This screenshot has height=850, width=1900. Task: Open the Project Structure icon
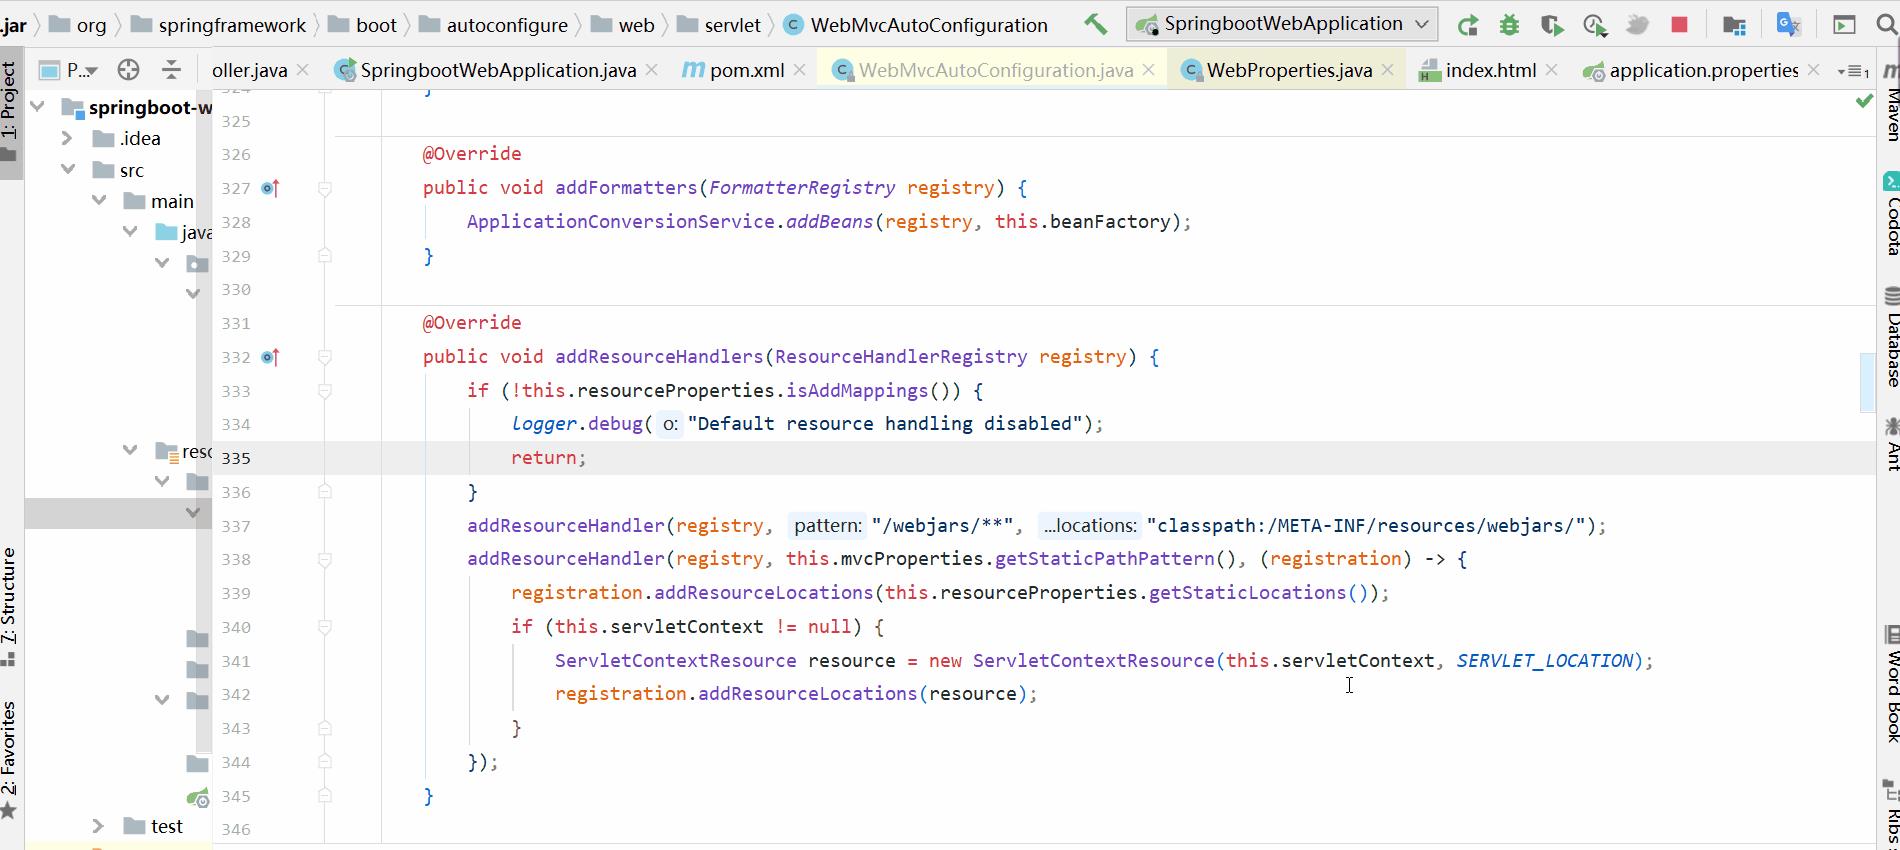[1734, 25]
